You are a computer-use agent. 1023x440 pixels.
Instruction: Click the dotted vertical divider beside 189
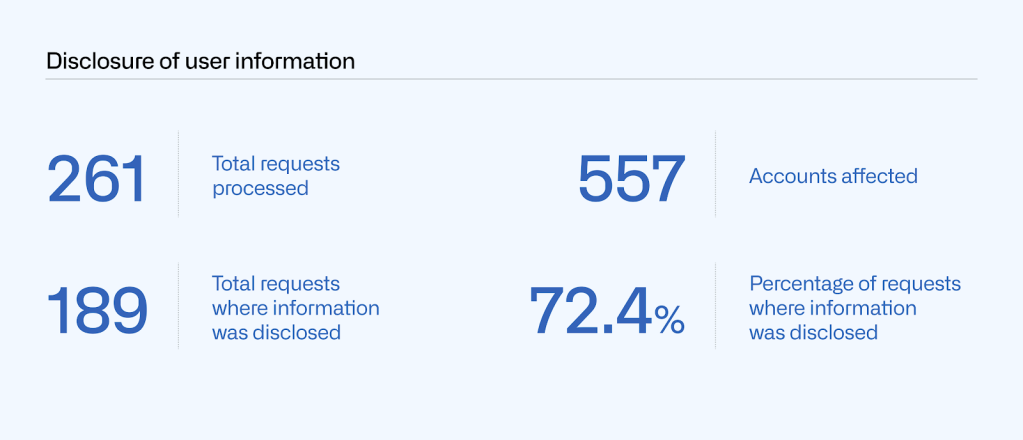[179, 306]
